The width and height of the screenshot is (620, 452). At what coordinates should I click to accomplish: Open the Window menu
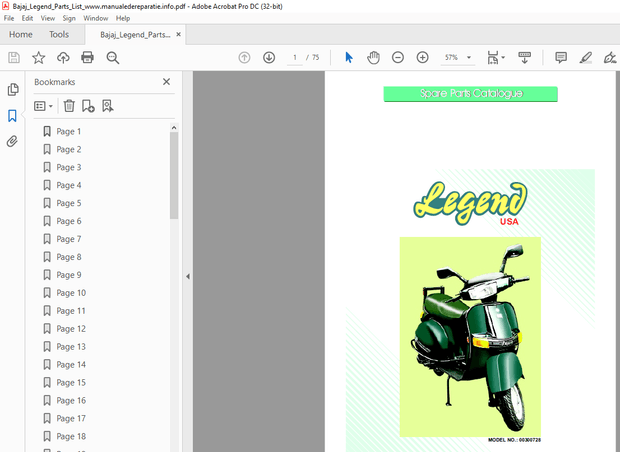(96, 18)
